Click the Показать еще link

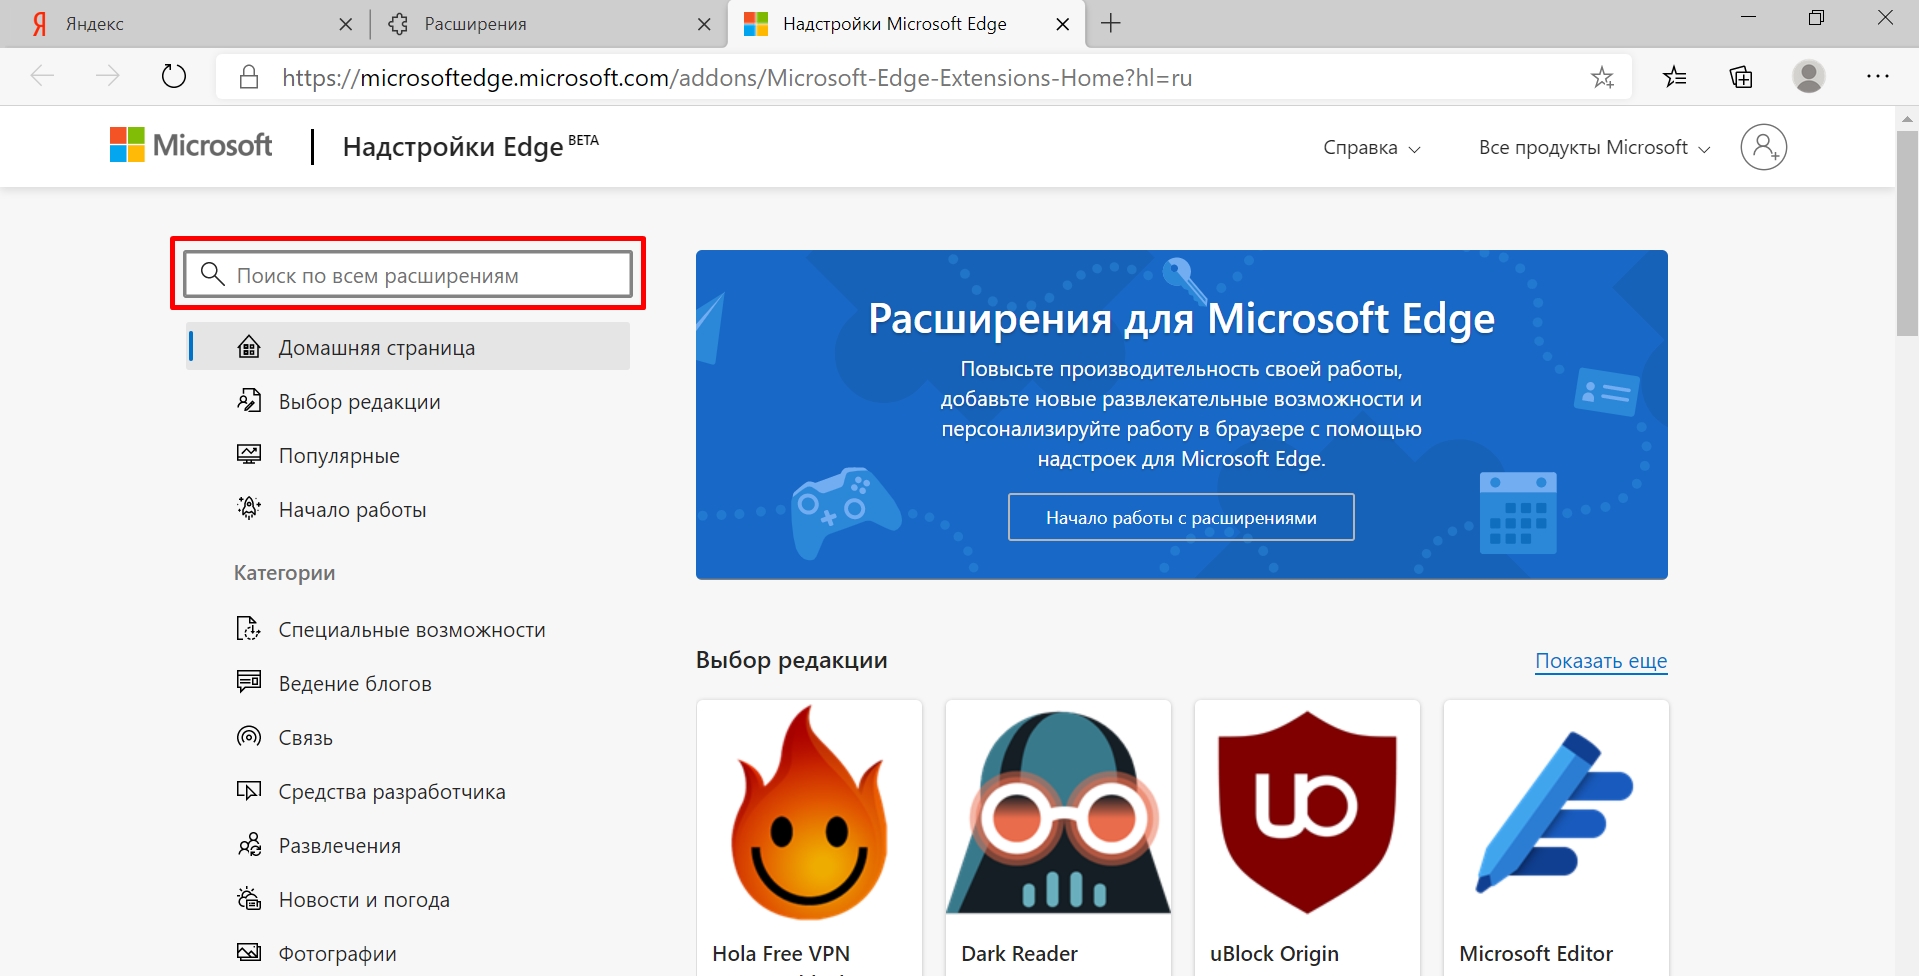pos(1601,661)
